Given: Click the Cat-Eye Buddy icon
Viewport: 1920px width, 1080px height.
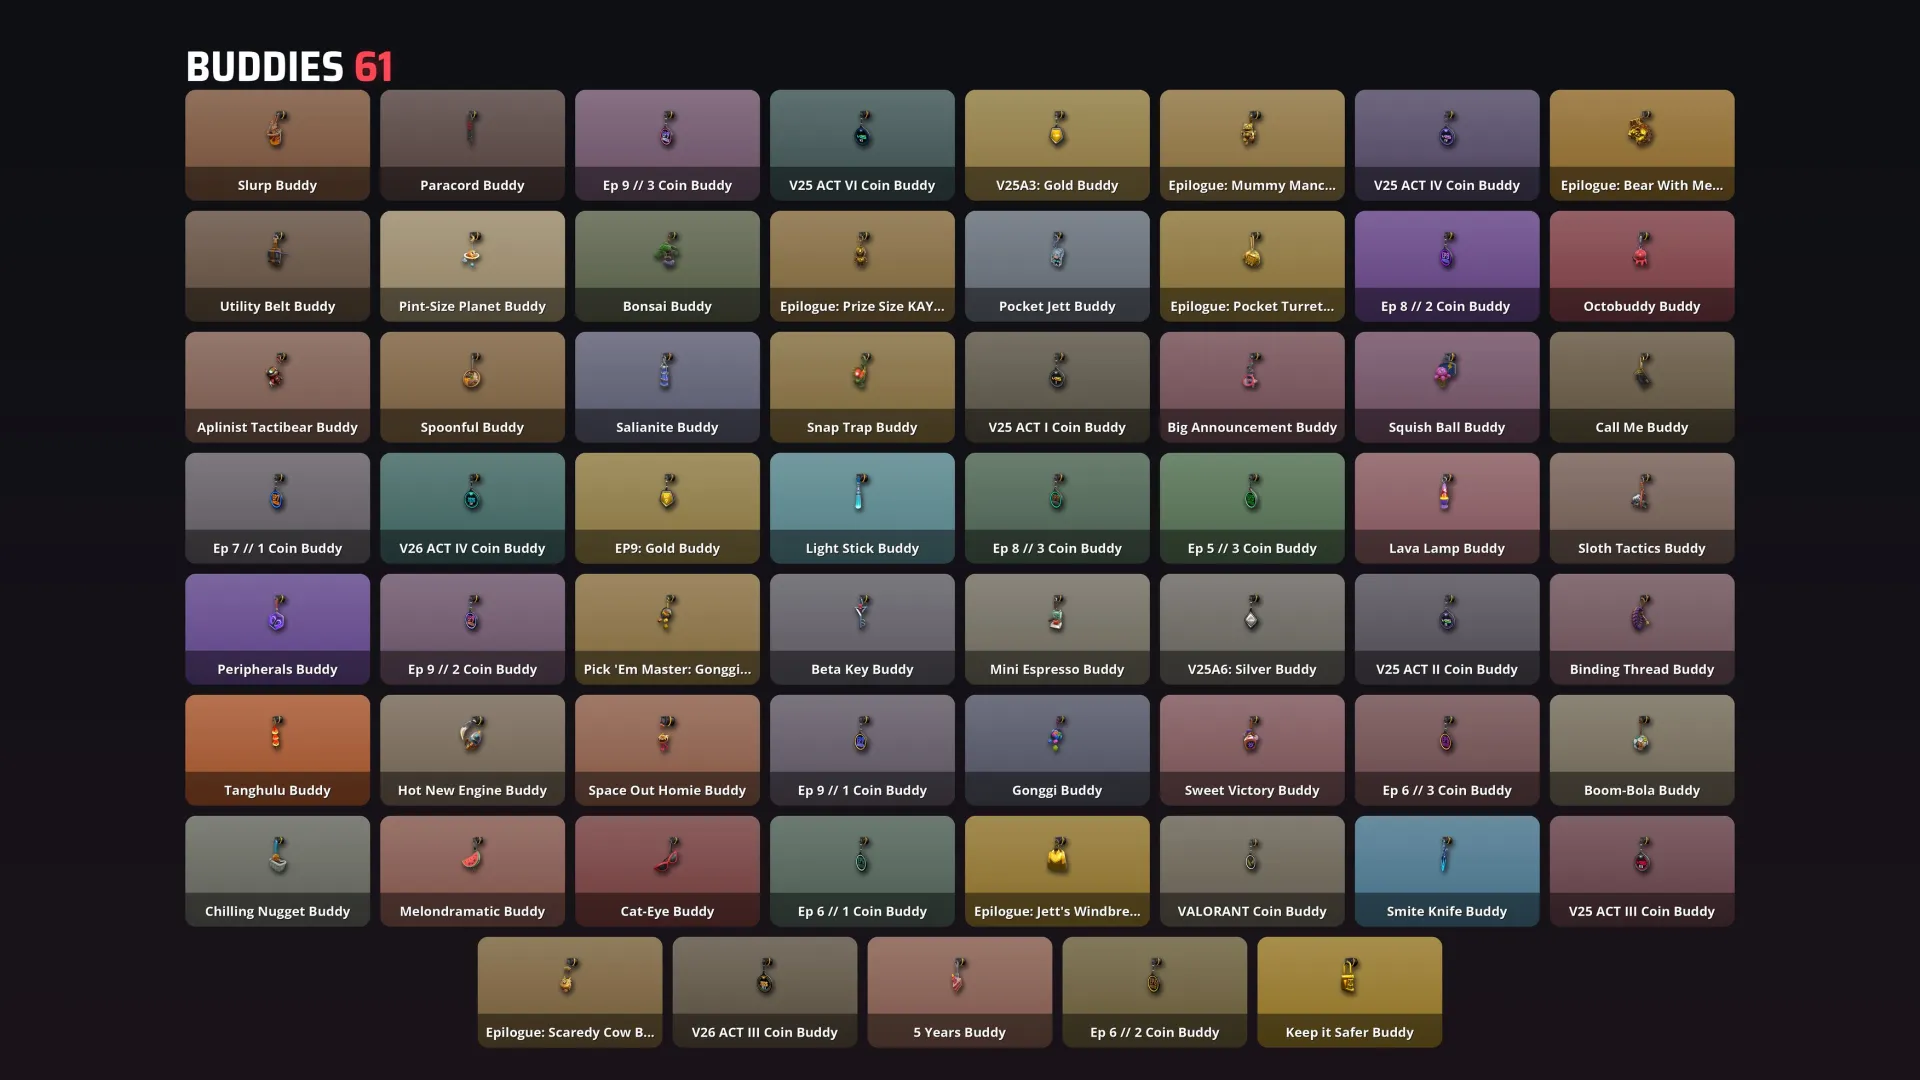Looking at the screenshot, I should (667, 855).
